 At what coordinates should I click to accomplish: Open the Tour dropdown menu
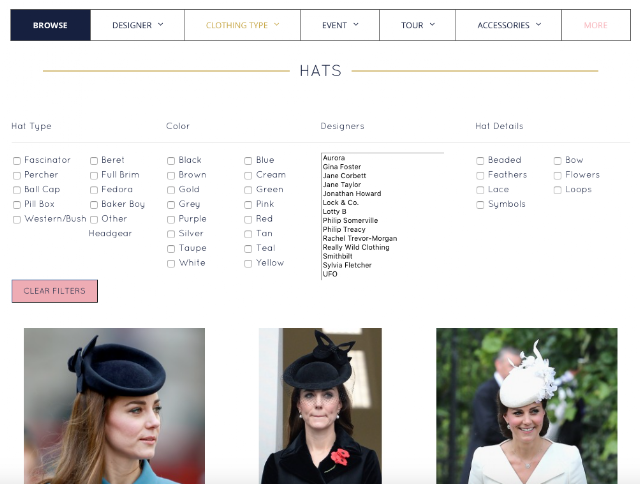coord(418,25)
